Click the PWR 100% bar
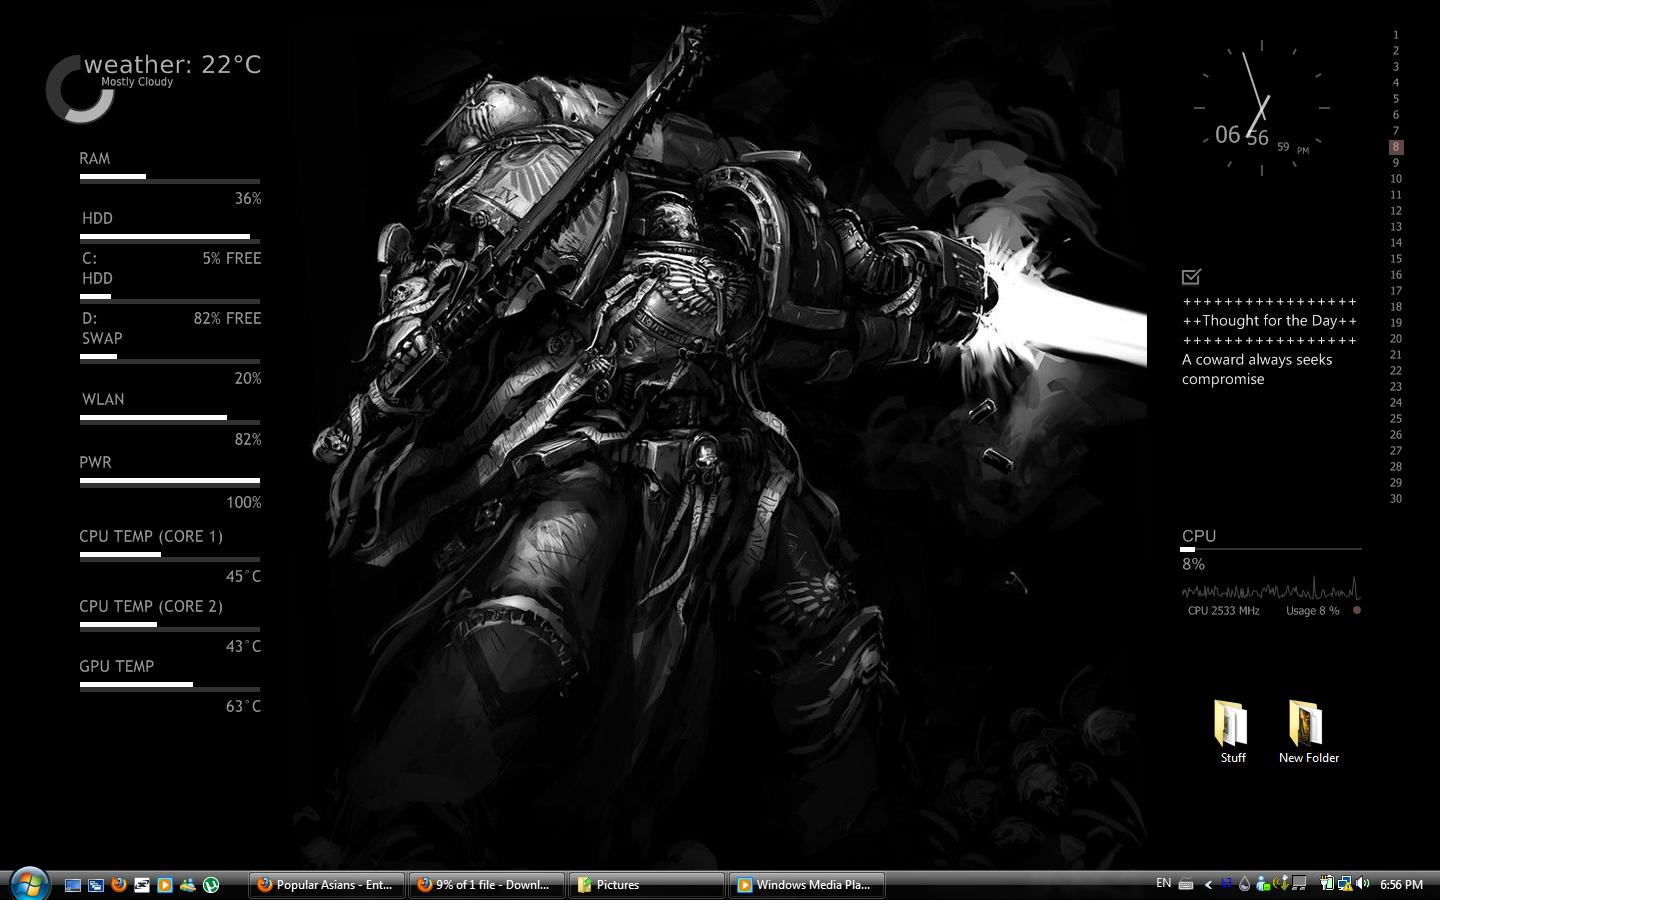The image size is (1668, 900). 170,482
